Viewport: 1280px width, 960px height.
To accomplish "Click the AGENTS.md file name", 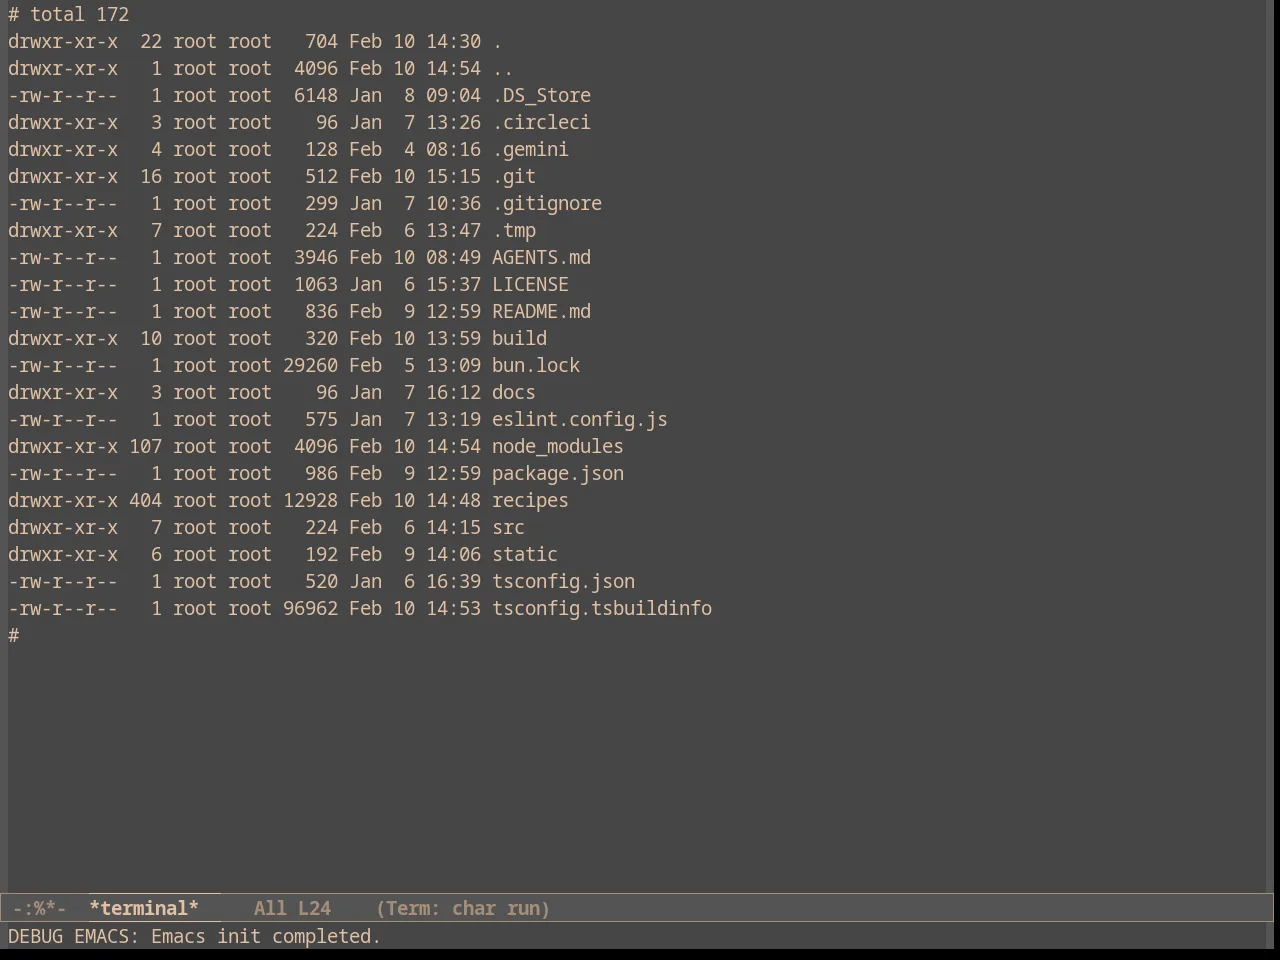I will pos(541,257).
